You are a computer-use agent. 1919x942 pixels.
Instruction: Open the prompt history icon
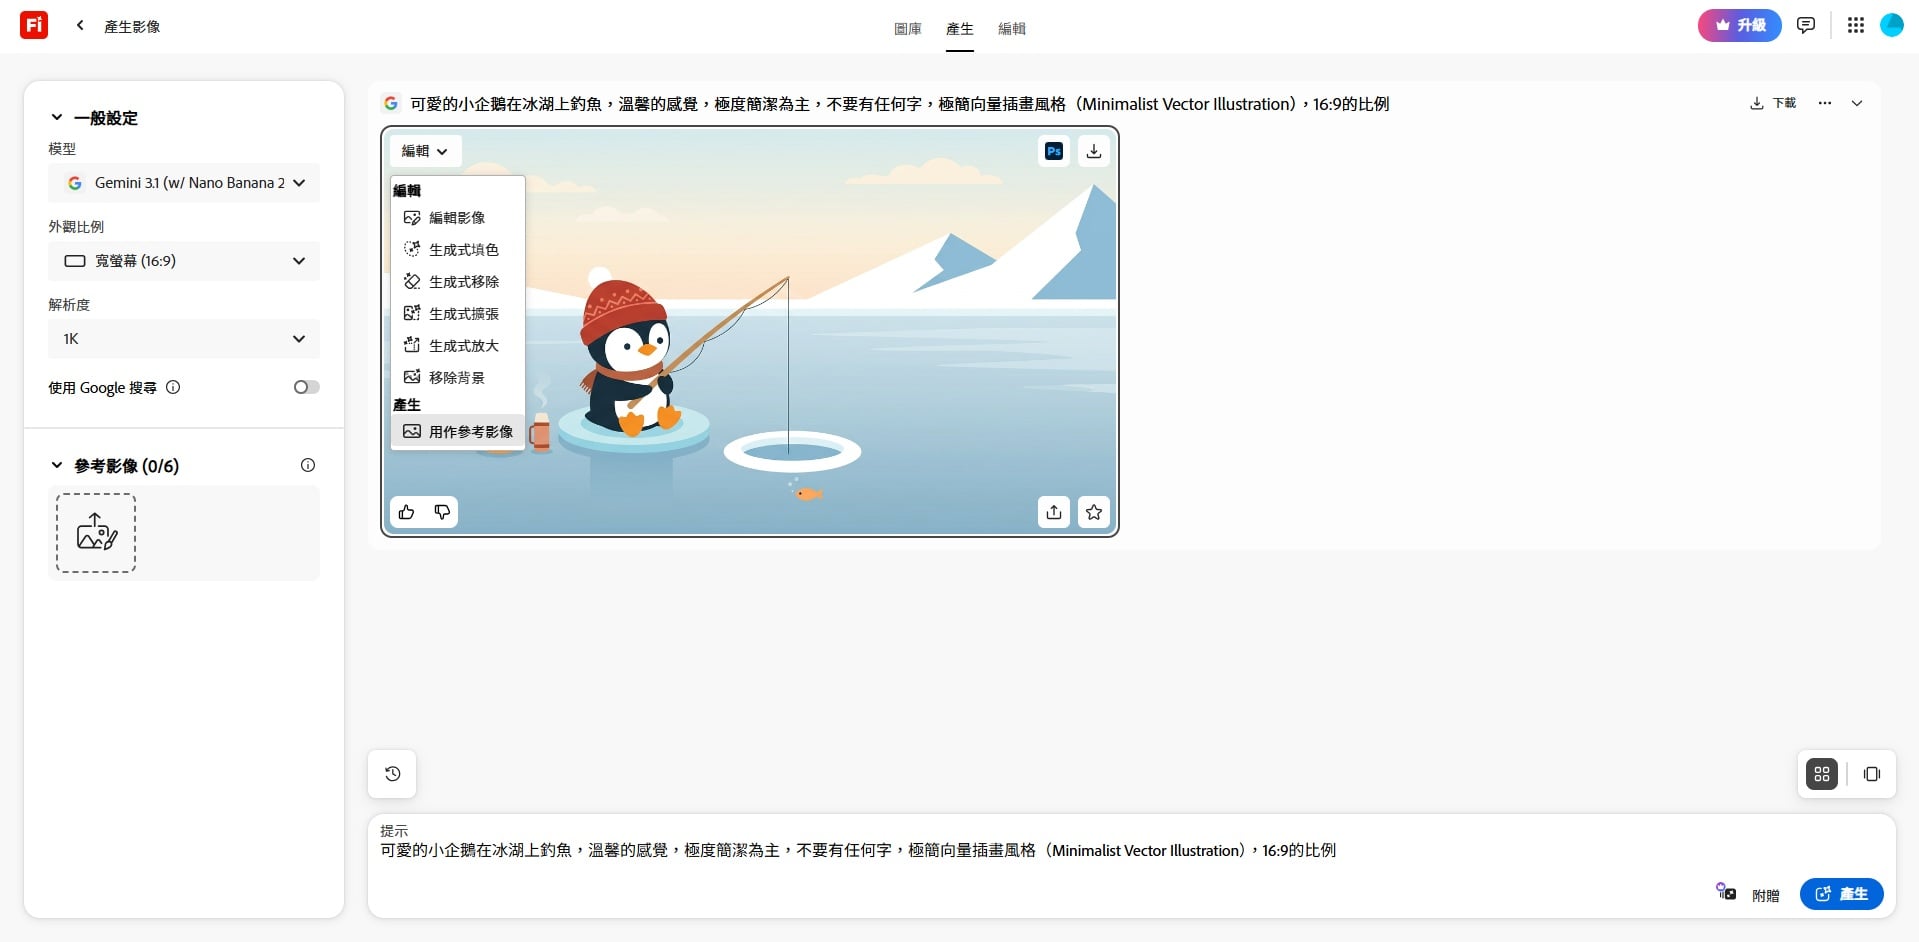[392, 774]
